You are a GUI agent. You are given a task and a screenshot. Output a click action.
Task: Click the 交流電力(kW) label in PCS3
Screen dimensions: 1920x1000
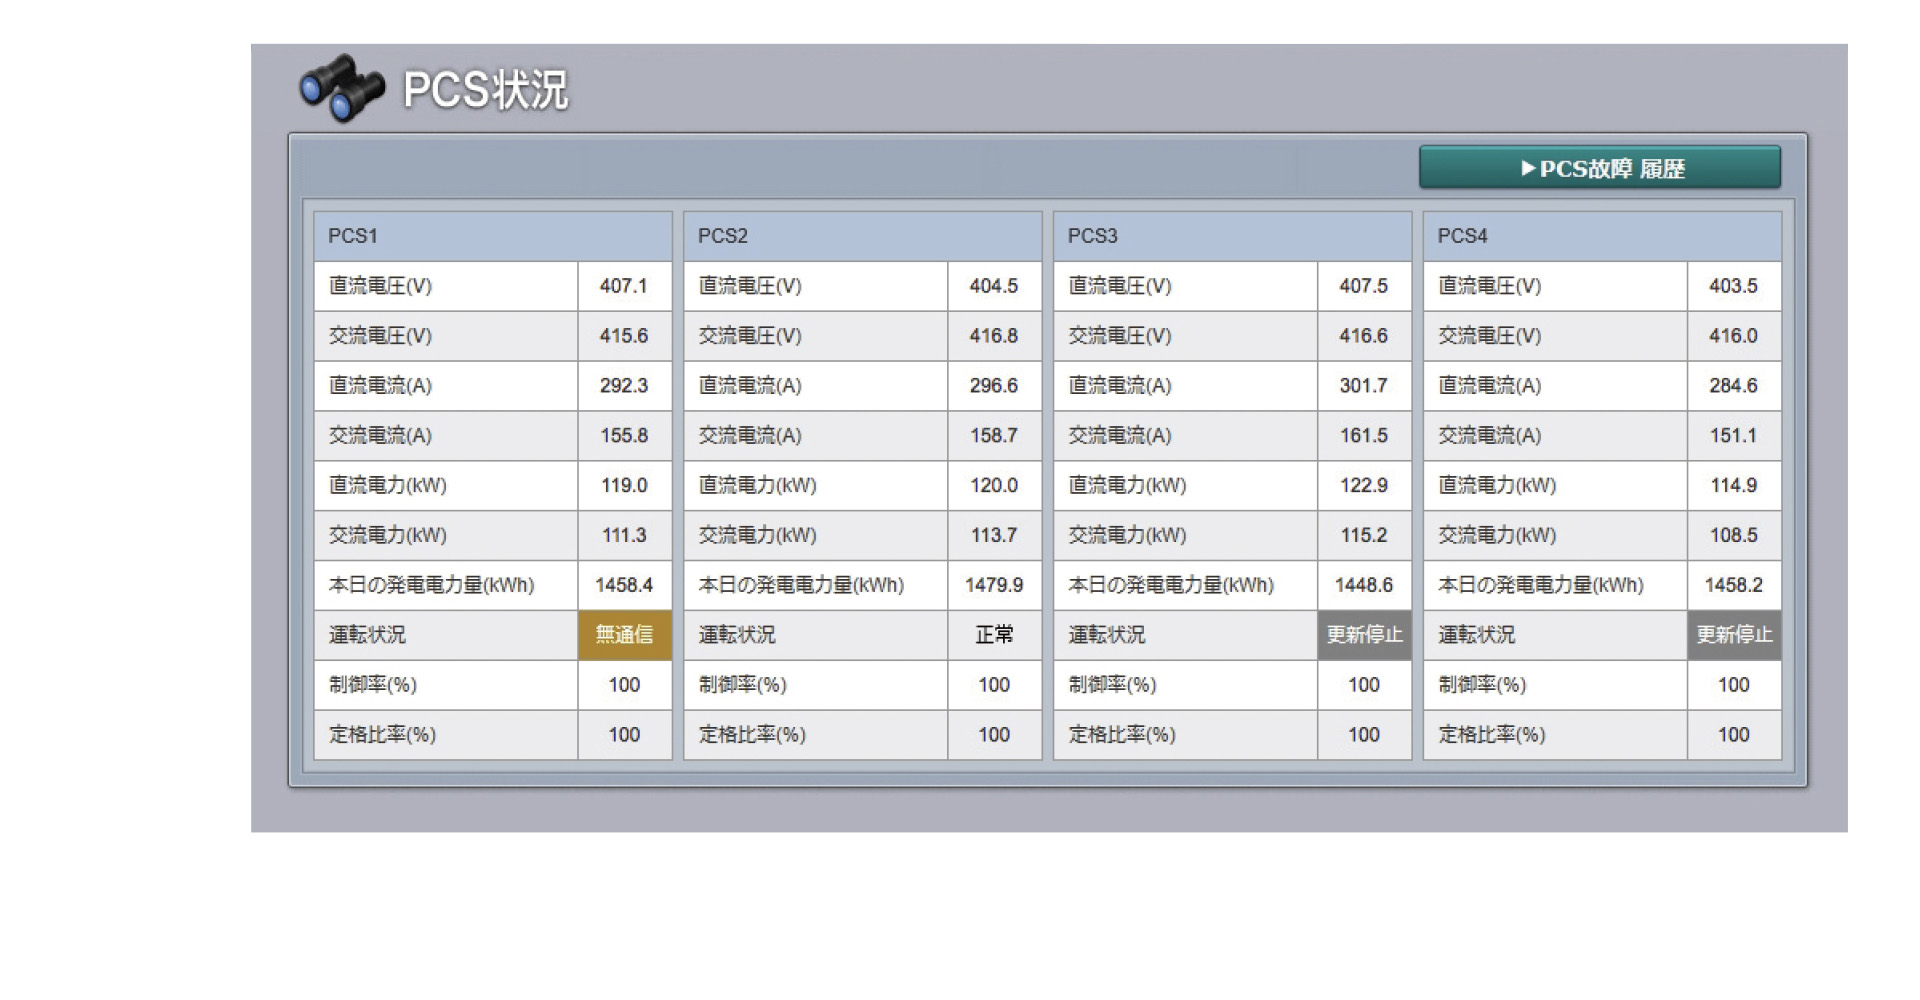coord(1128,536)
